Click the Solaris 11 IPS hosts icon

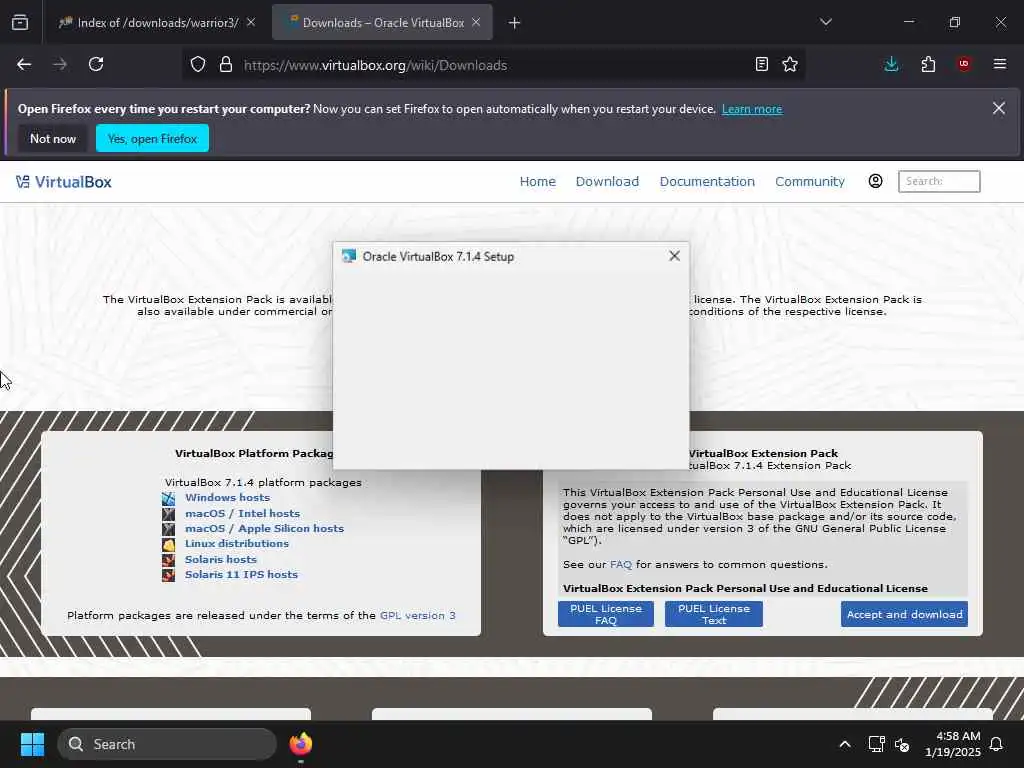[168, 575]
